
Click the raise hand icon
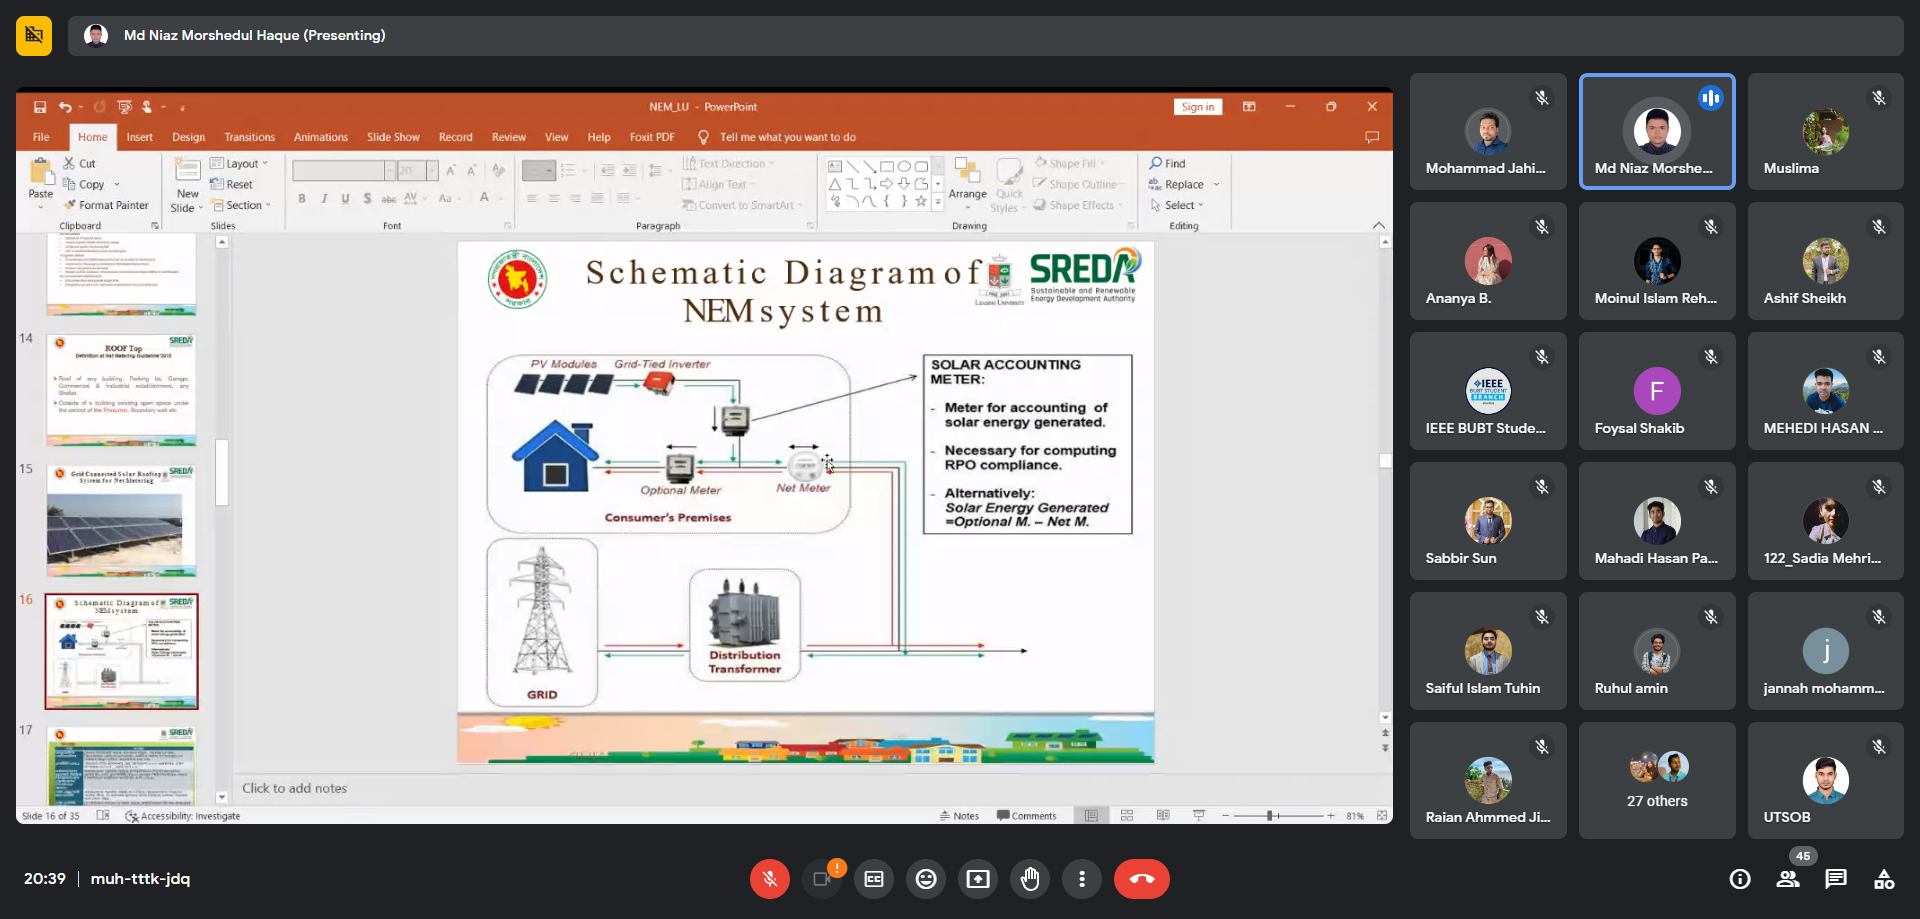[1030, 879]
